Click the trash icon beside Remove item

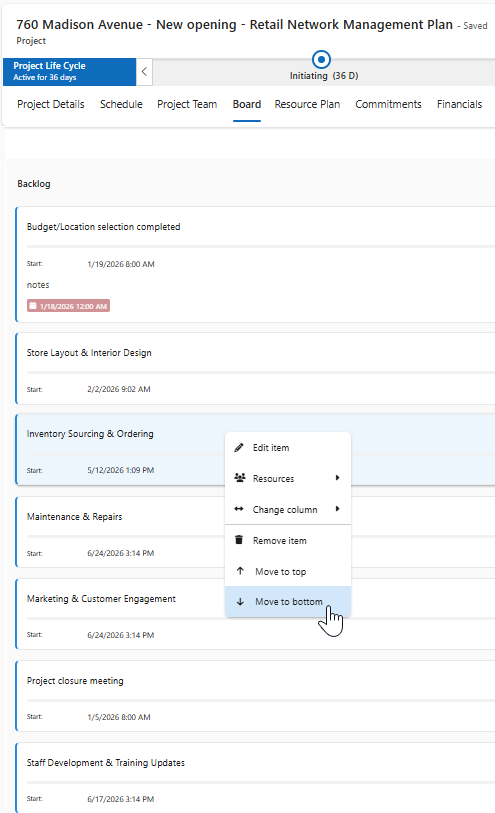(x=239, y=540)
